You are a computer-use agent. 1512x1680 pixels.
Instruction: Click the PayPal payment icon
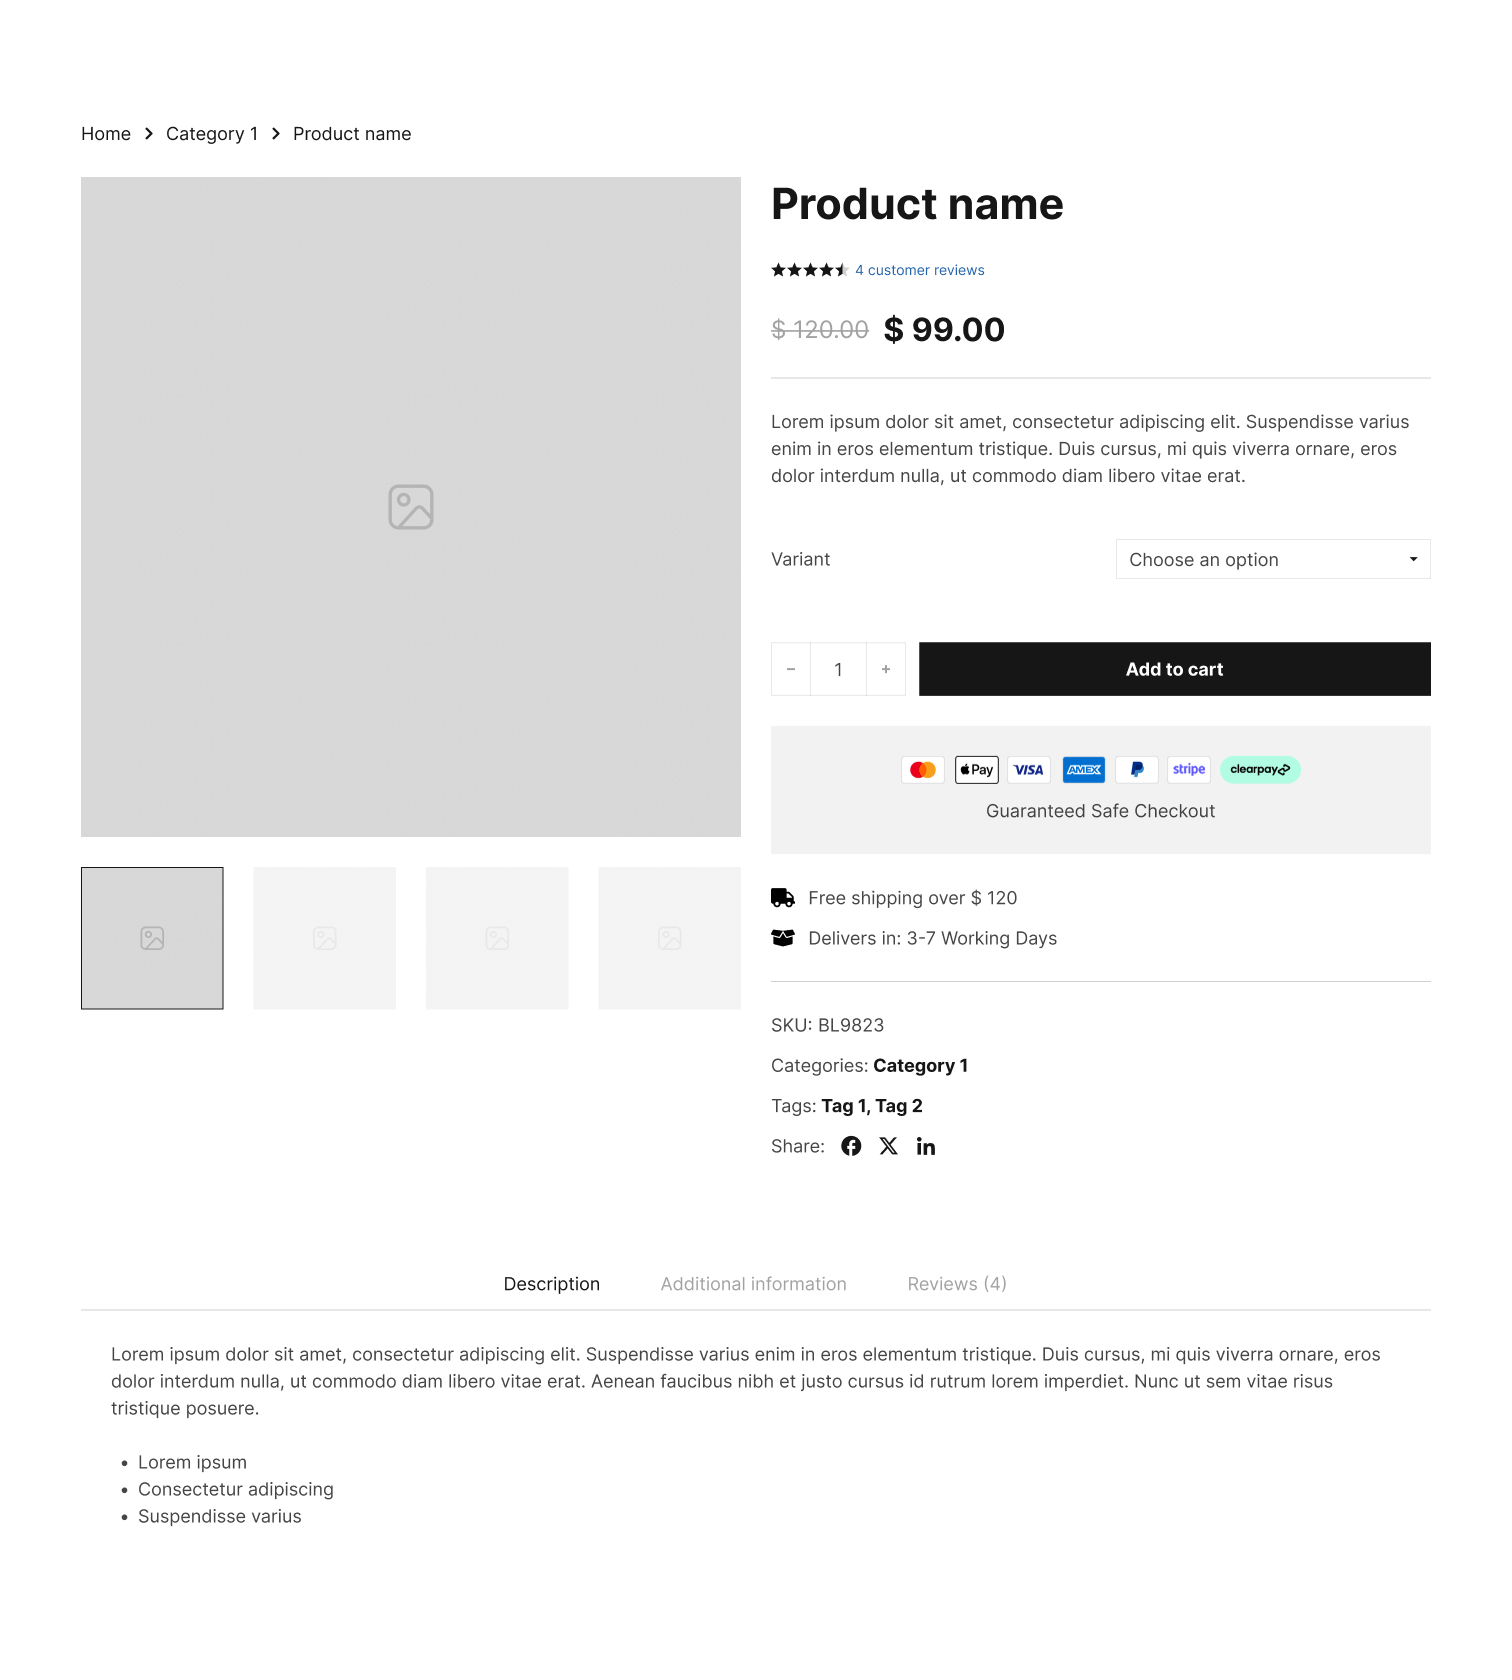coord(1137,770)
